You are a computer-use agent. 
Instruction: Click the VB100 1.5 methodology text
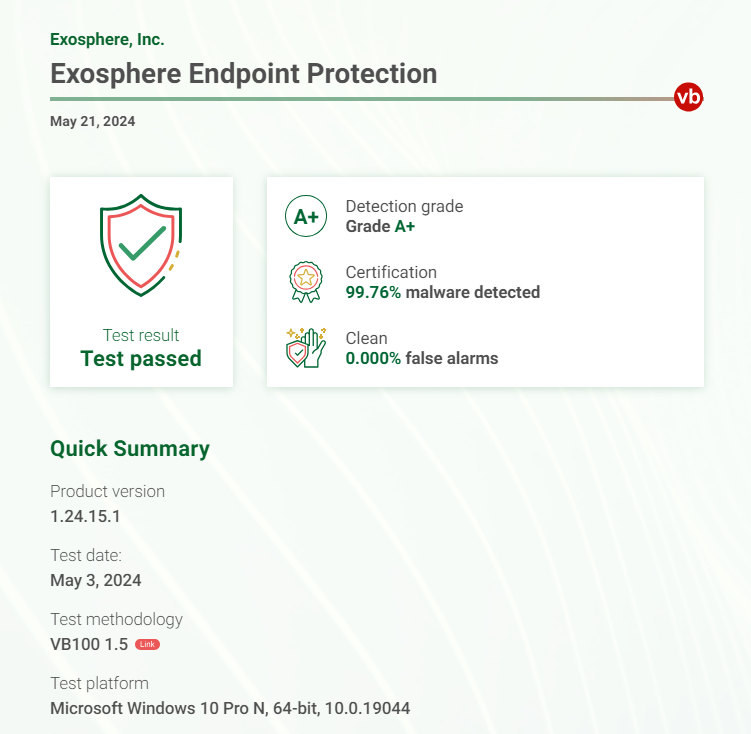click(x=89, y=644)
